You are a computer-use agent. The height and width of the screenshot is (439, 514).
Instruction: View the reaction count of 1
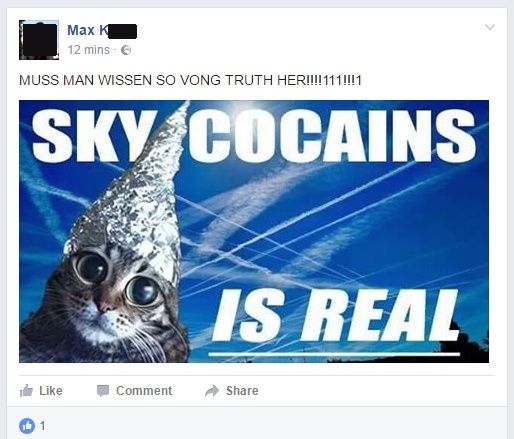pyautogui.click(x=42, y=426)
